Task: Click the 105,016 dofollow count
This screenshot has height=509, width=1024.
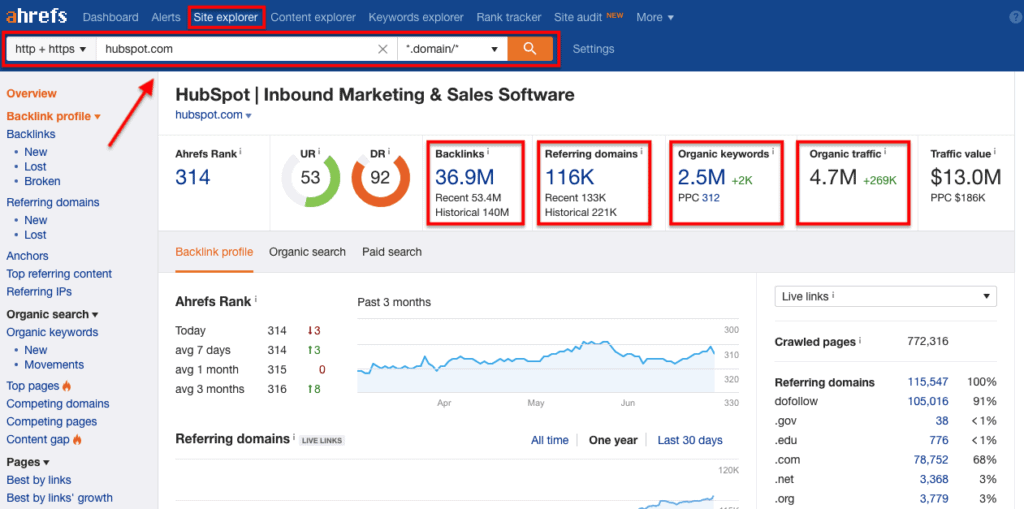Action: (x=928, y=401)
